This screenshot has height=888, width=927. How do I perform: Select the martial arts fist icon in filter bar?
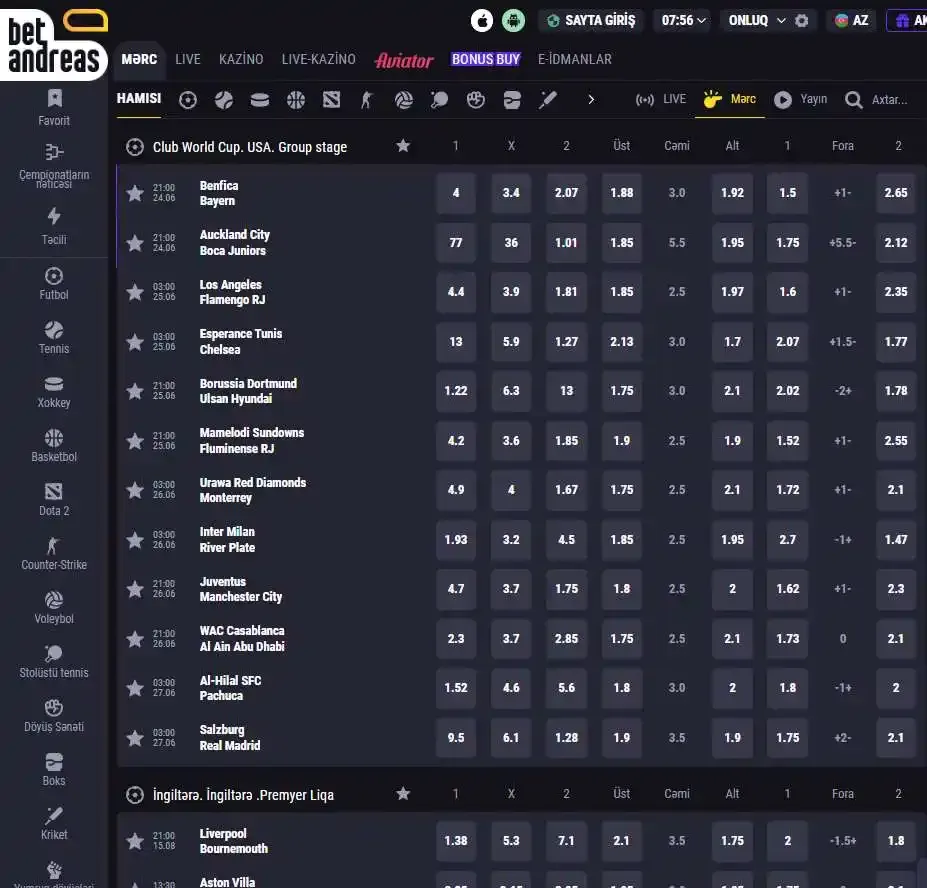pos(476,100)
